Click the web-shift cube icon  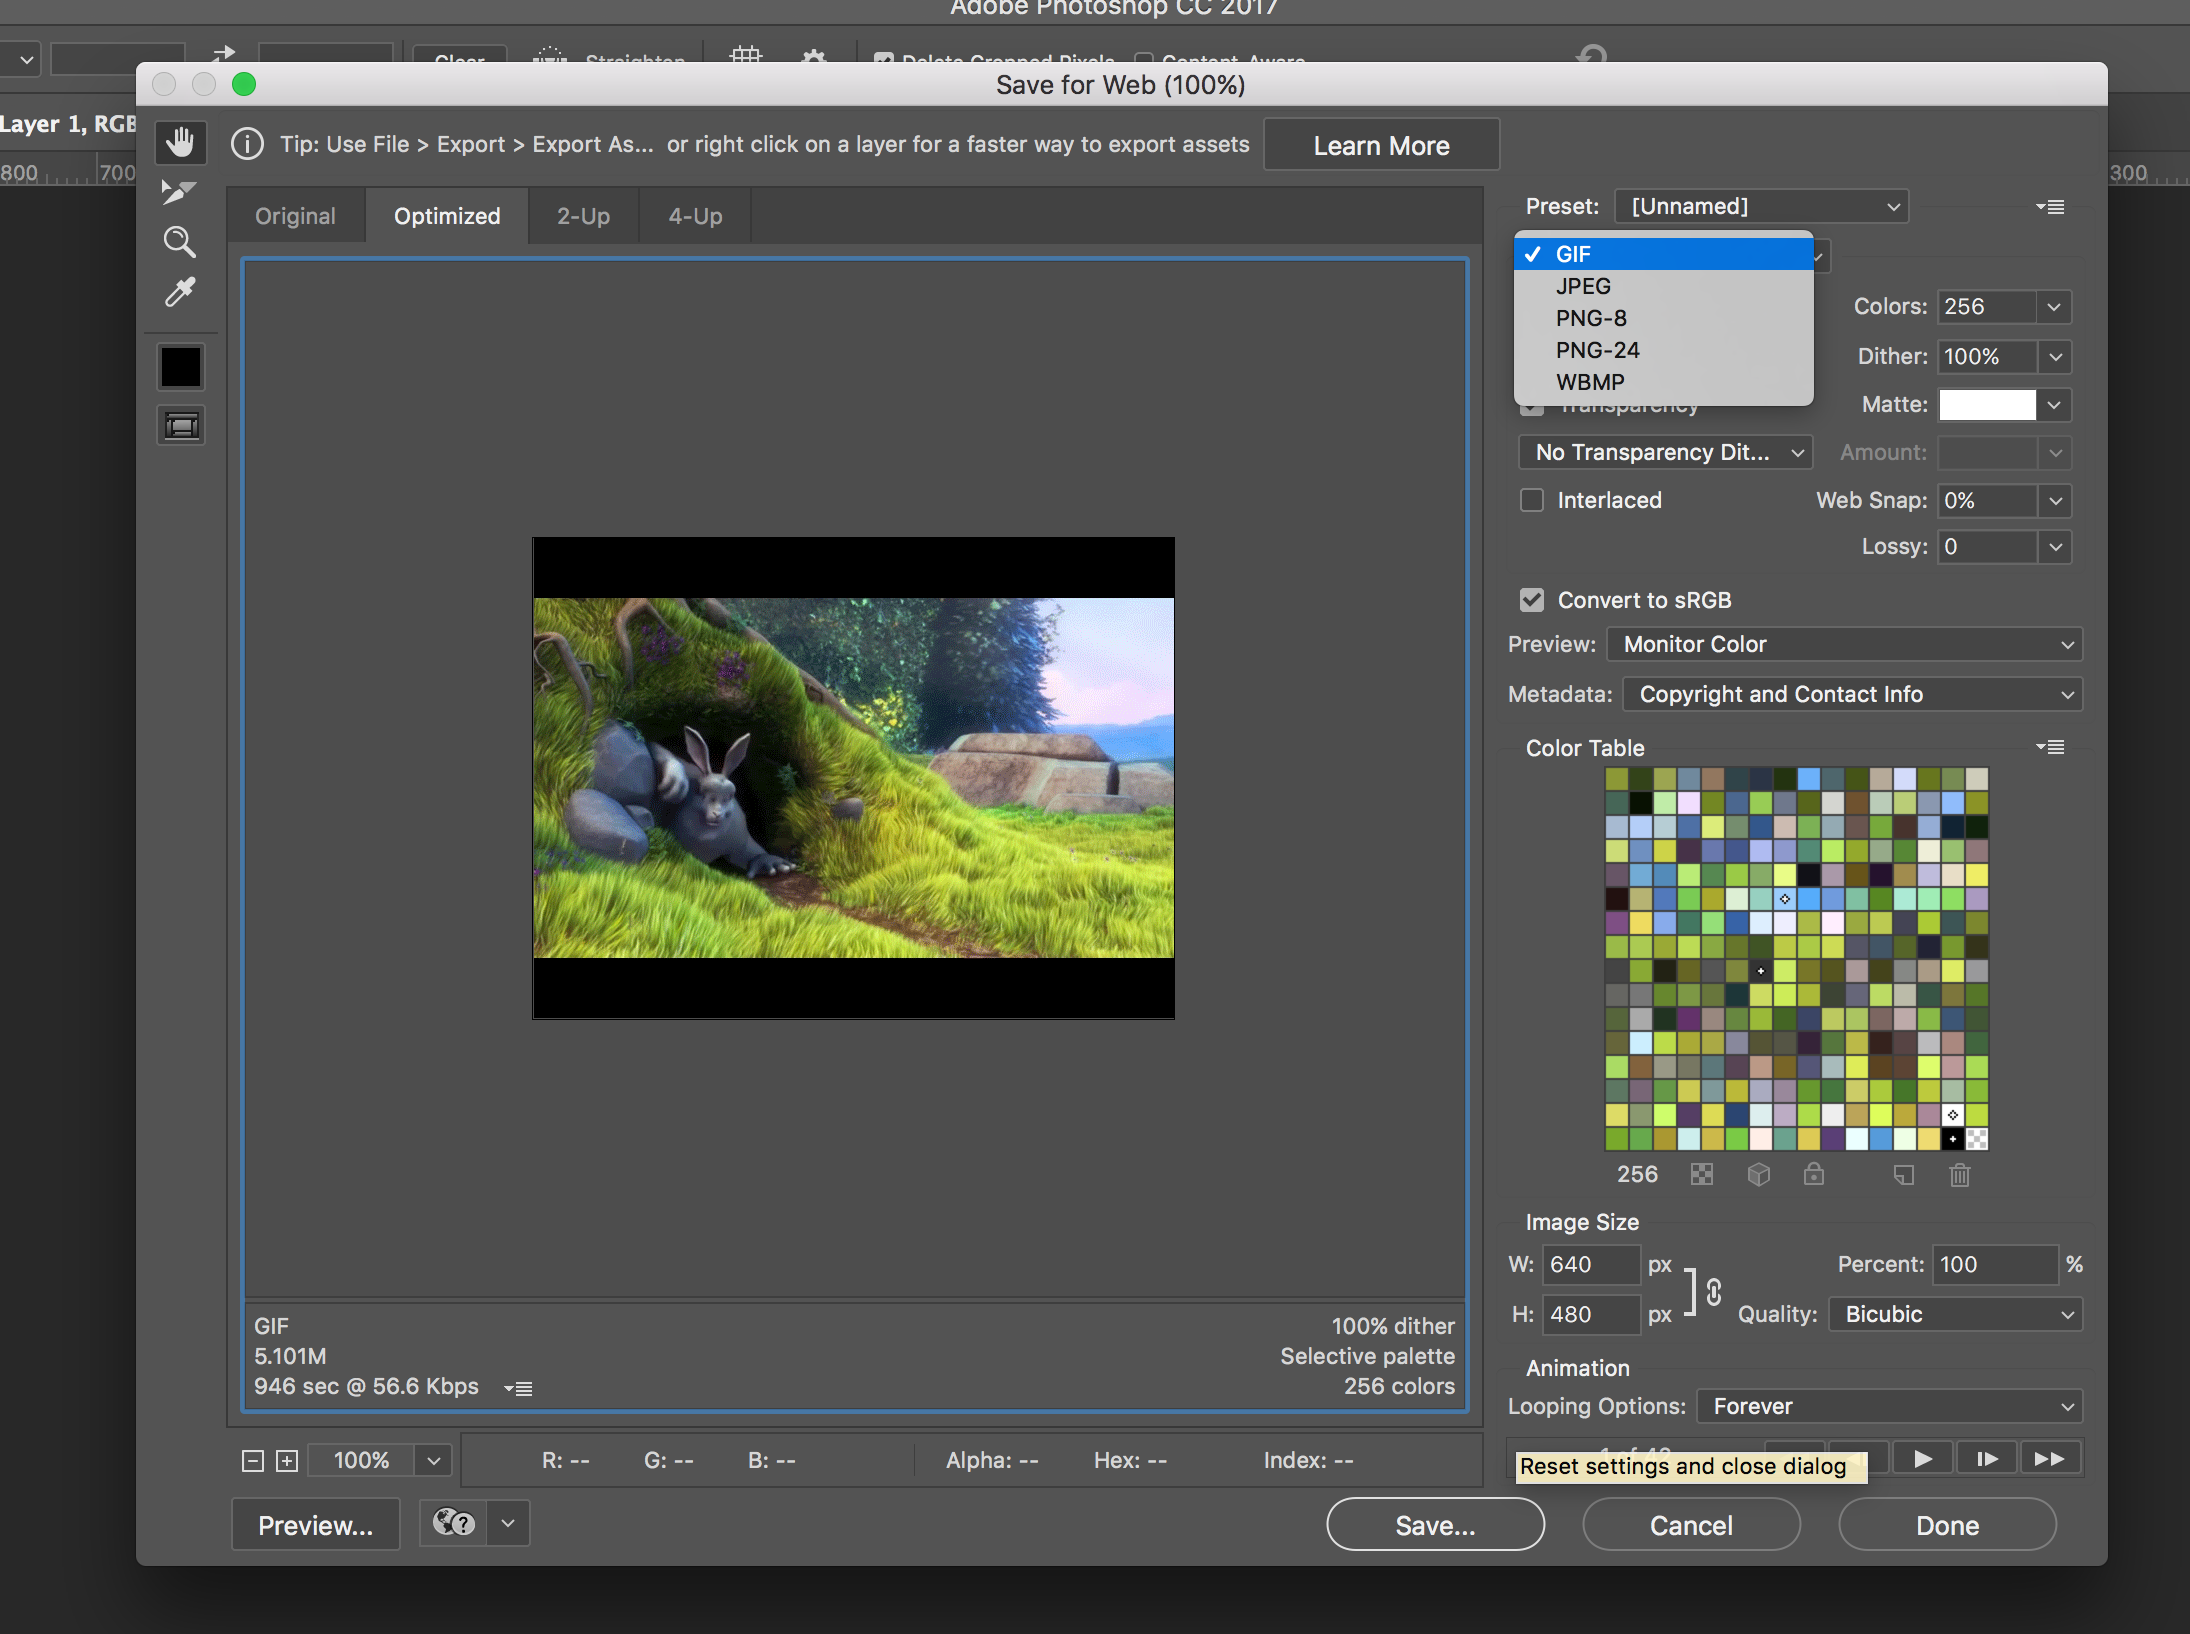pos(1758,1174)
